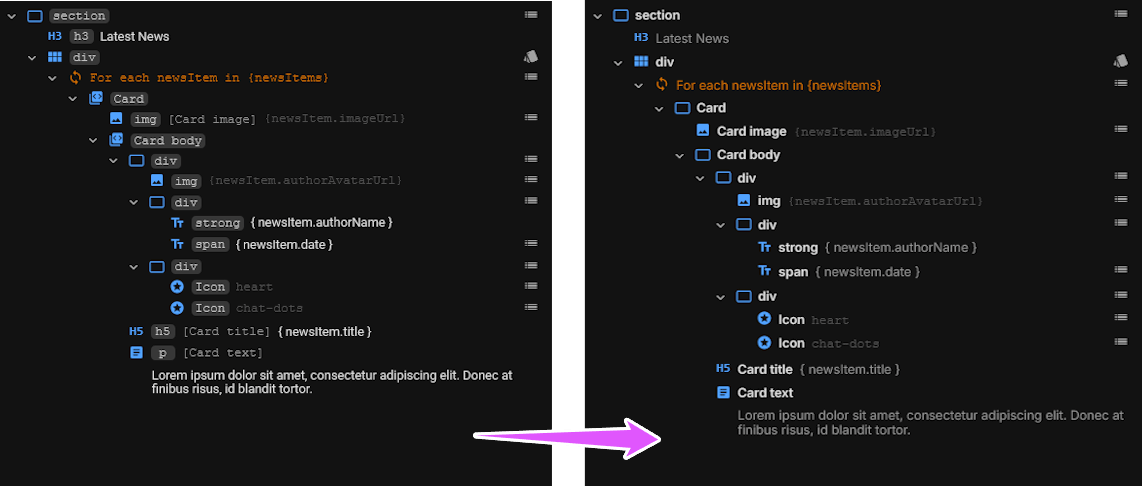This screenshot has width=1142, height=486.
Task: Click the Lorem ipsum paragraph in left panel
Action: (332, 382)
